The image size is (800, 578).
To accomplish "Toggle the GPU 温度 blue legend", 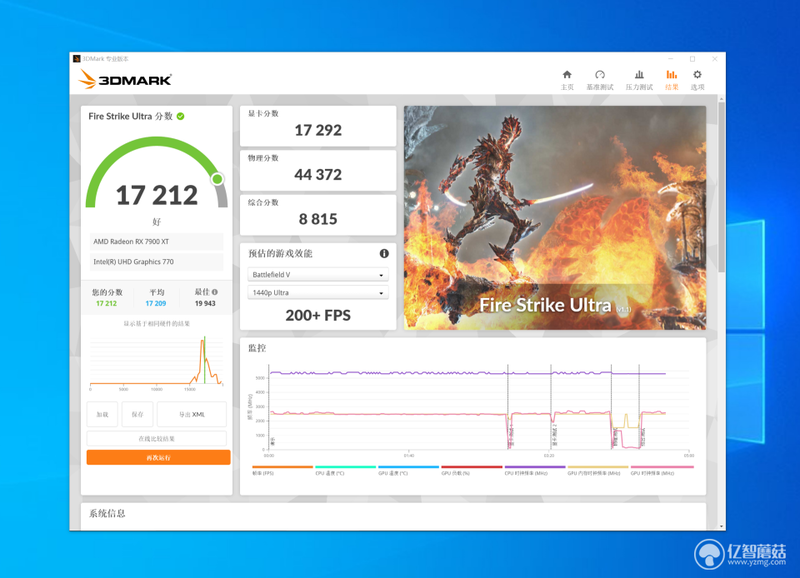I will tap(408, 470).
